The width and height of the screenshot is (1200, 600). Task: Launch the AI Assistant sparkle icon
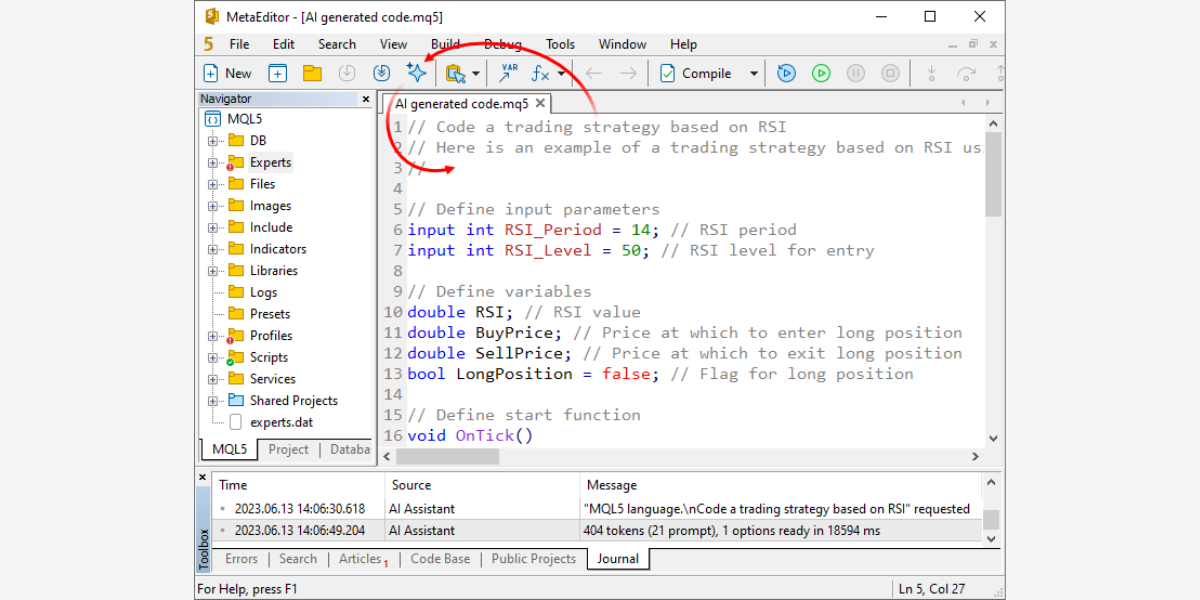coord(416,73)
